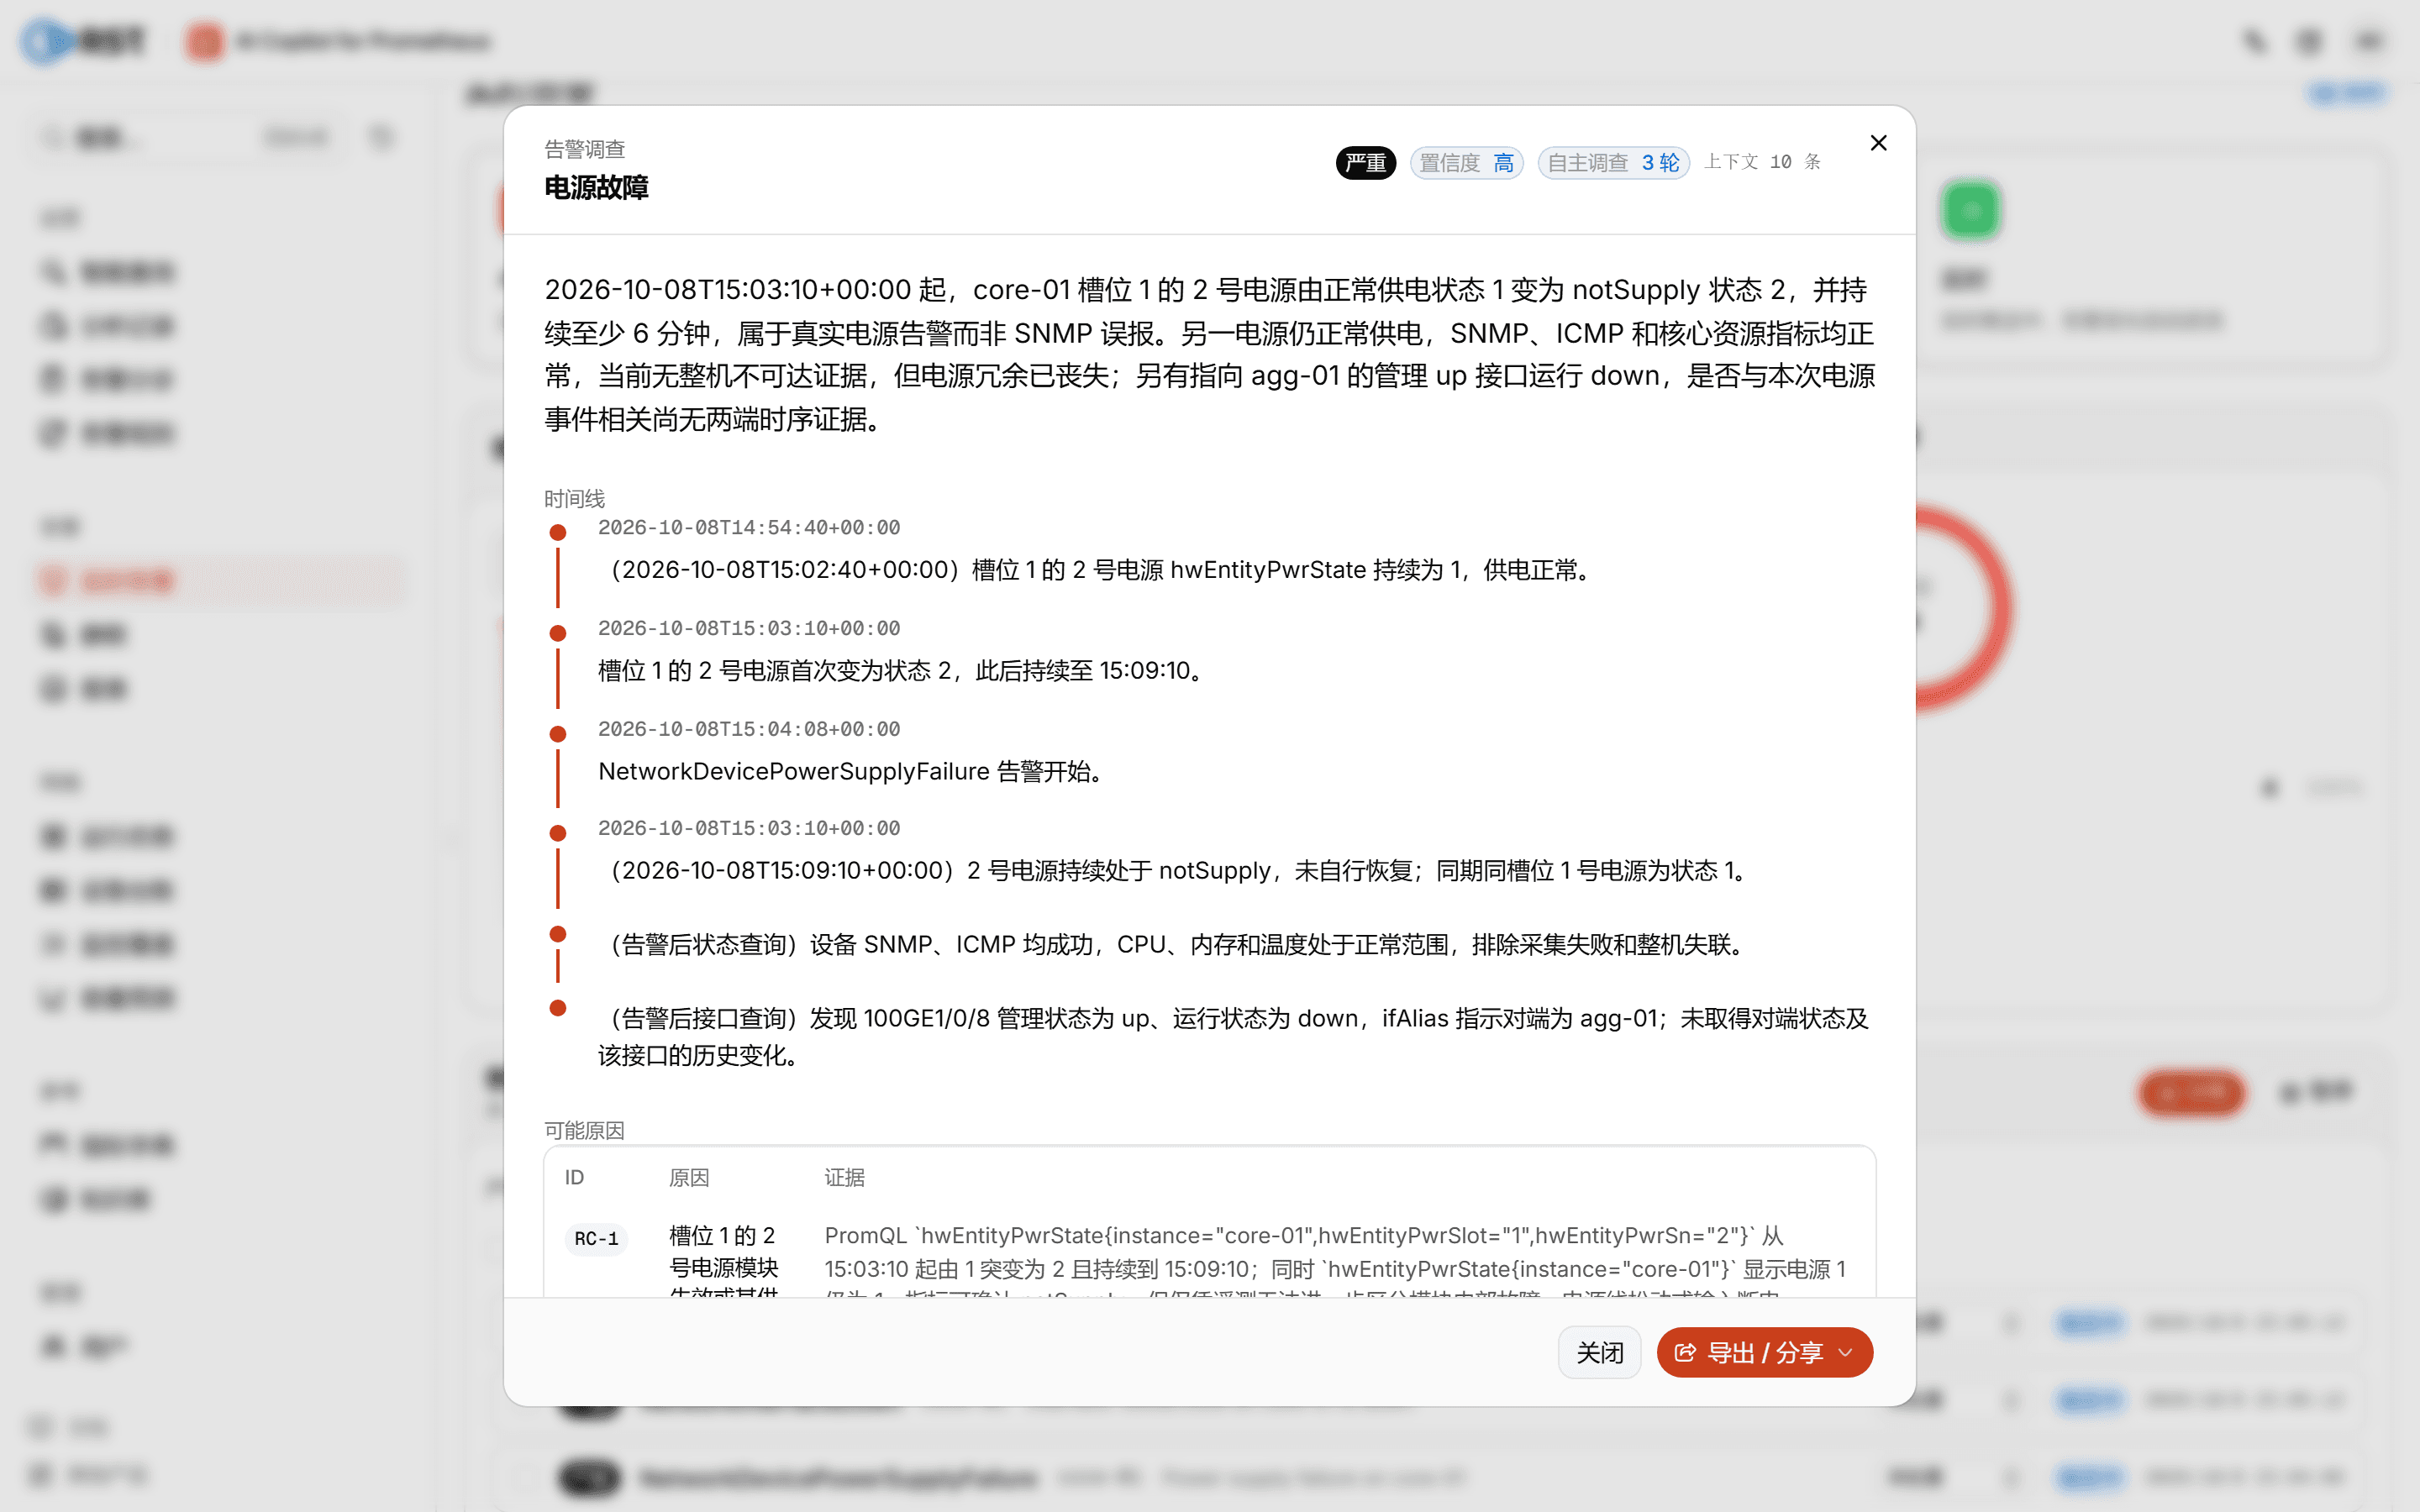The width and height of the screenshot is (2420, 1512).
Task: Select timeline dot for 告警后接口查询 entry
Action: [x=558, y=1008]
